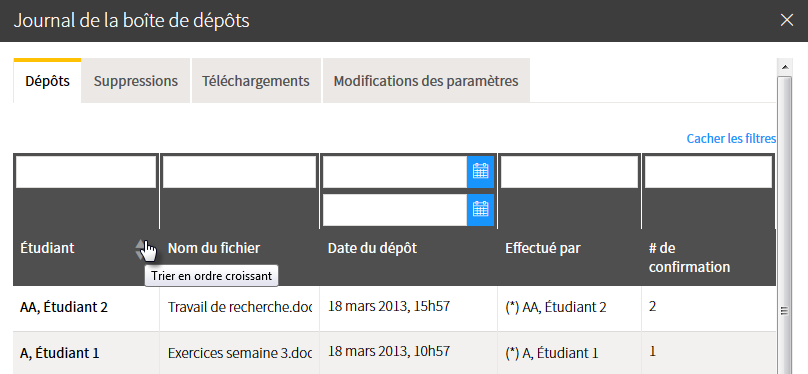The image size is (808, 374).
Task: Select Modifications des paramètres tab
Action: [426, 81]
